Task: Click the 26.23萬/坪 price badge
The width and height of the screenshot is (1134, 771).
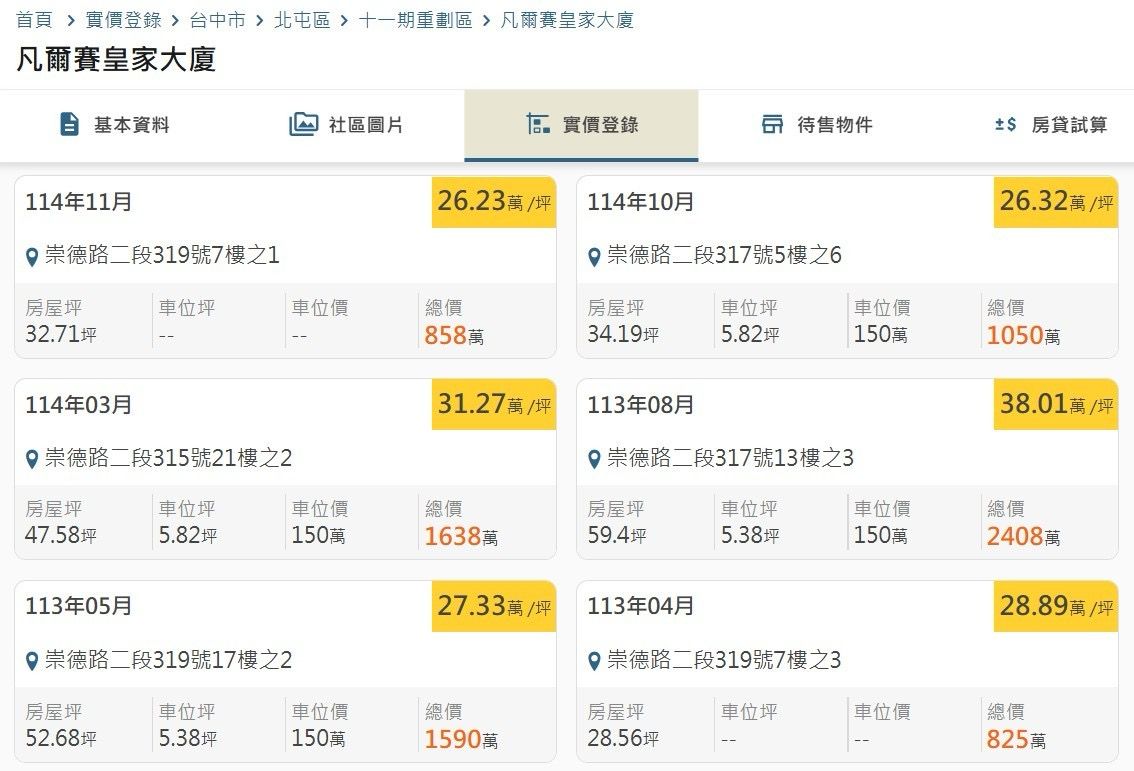Action: click(x=494, y=202)
